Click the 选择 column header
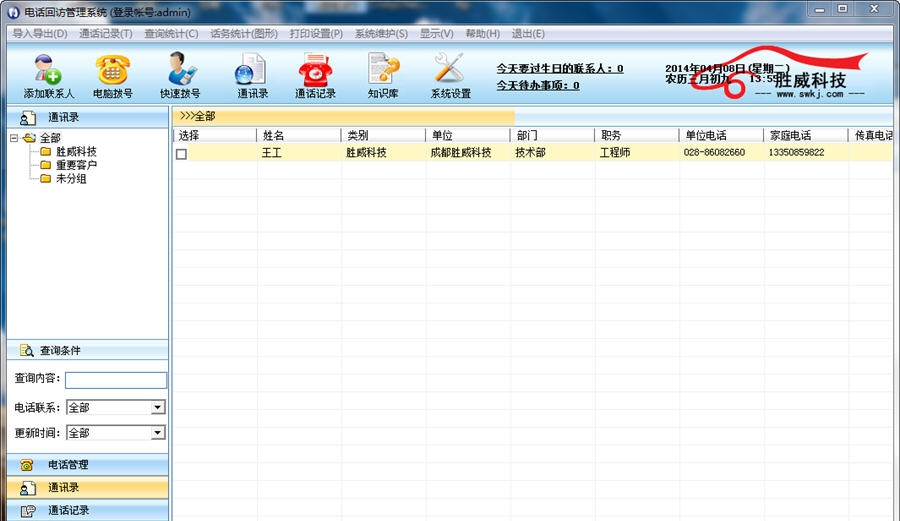 [x=215, y=135]
